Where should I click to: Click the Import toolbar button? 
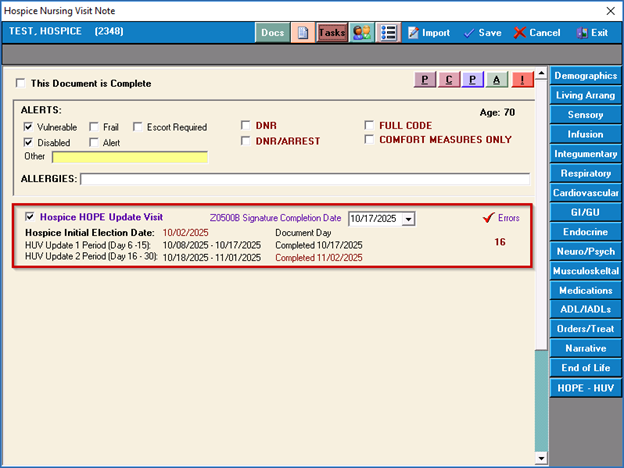(x=427, y=32)
